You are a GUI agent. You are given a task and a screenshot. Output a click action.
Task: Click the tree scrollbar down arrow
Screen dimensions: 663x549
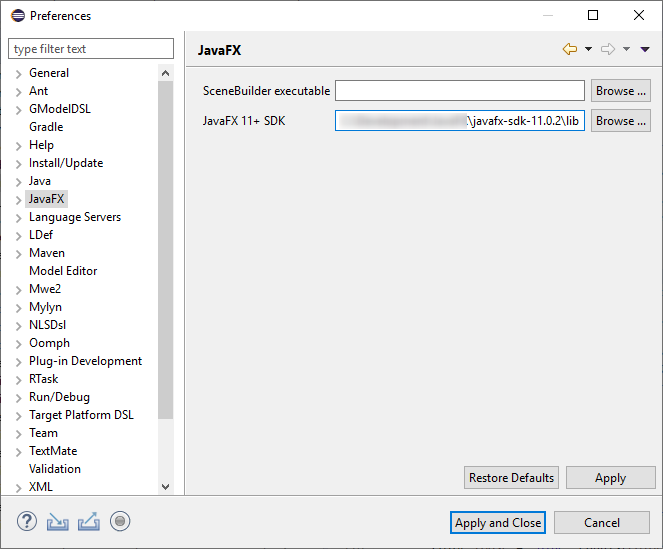[166, 487]
